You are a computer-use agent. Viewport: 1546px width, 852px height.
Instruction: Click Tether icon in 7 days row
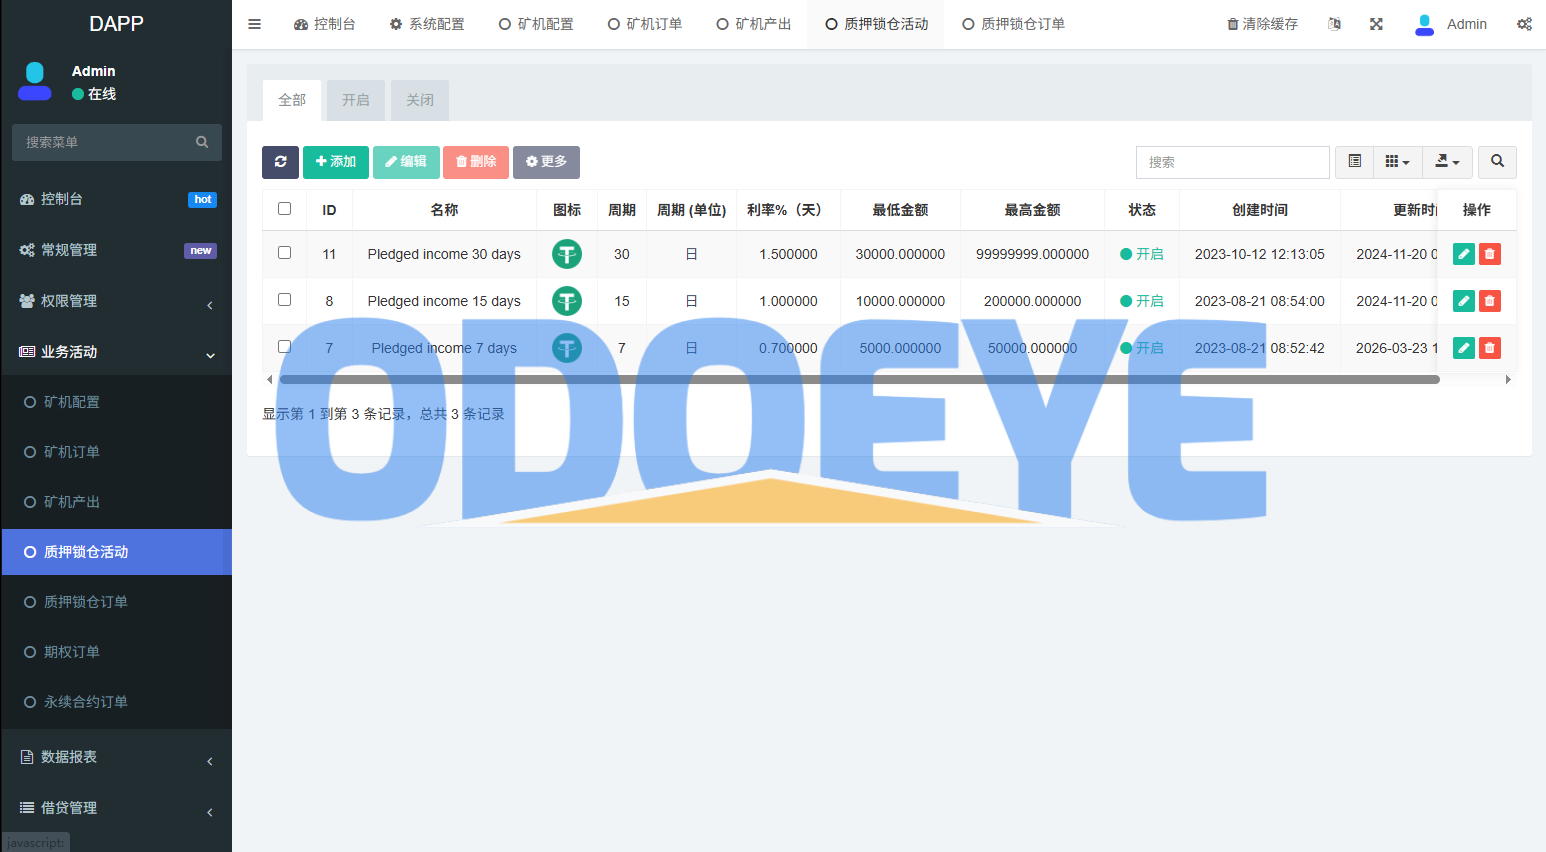tap(567, 348)
